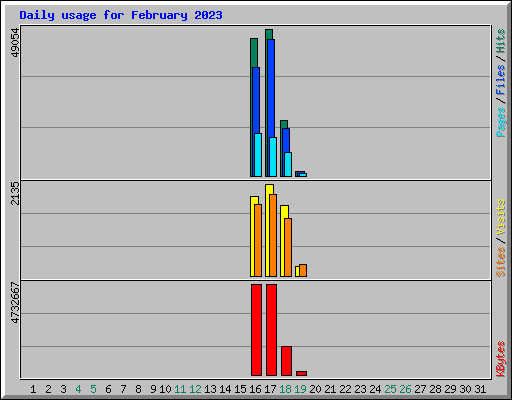Screen dimensions: 512x400
Task: Click day label 4 on the axis
Action: 78,389
